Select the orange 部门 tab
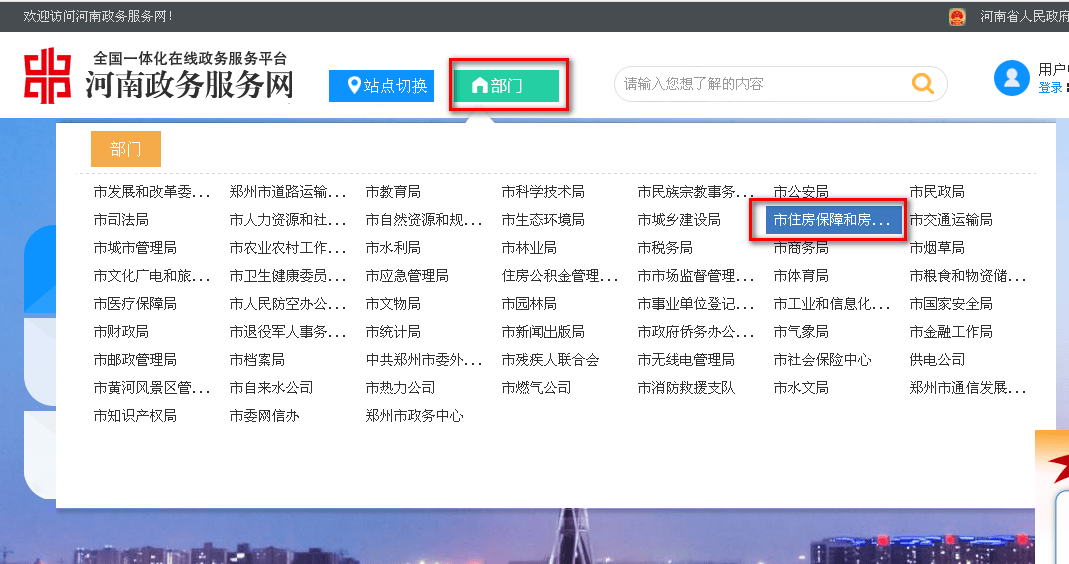1069x564 pixels. (x=126, y=149)
